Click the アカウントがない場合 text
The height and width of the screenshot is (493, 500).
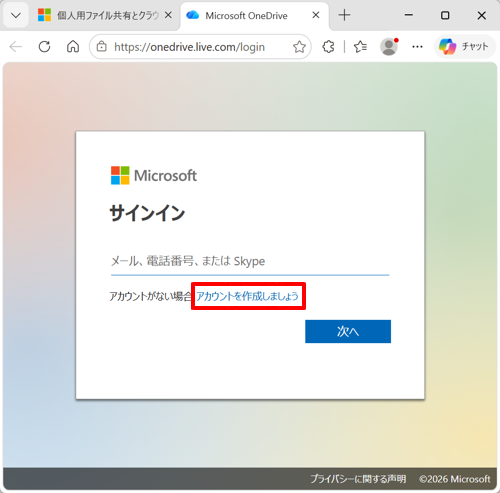151,296
